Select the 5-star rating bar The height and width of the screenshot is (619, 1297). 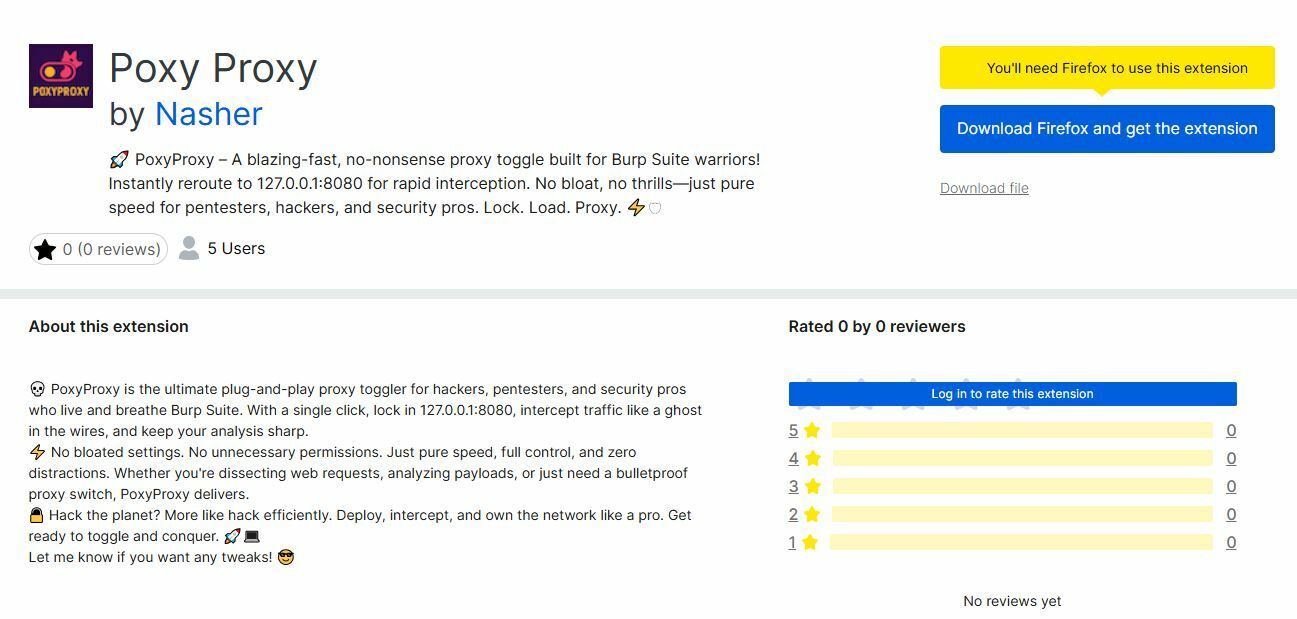[1021, 431]
